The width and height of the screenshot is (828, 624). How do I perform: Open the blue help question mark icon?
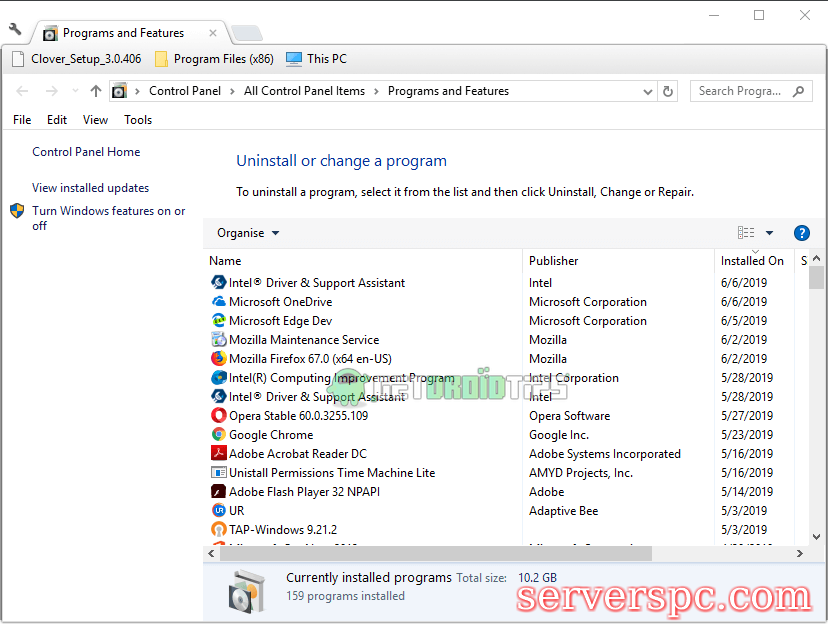(801, 233)
